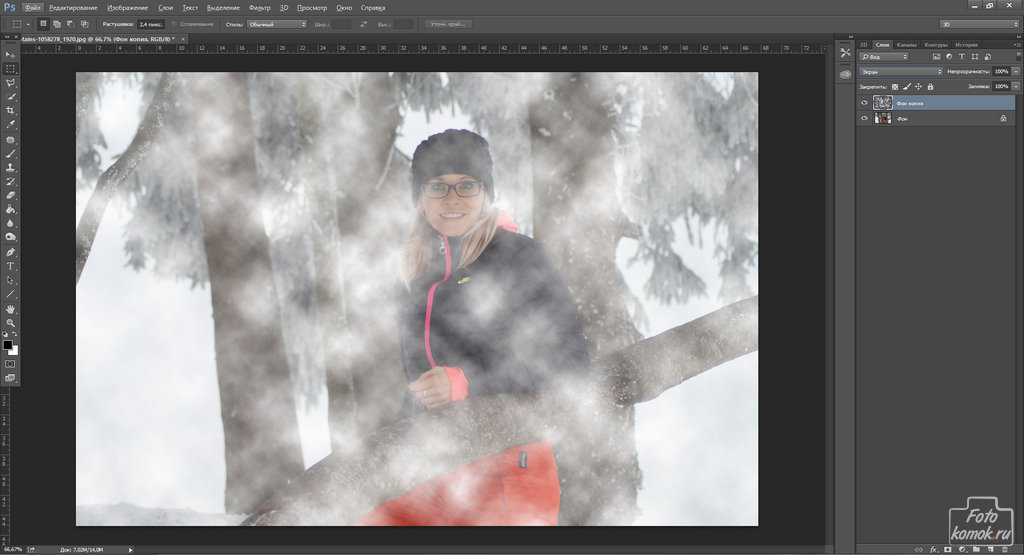The width and height of the screenshot is (1024, 555).
Task: Toggle type layer filter
Action: (x=962, y=57)
